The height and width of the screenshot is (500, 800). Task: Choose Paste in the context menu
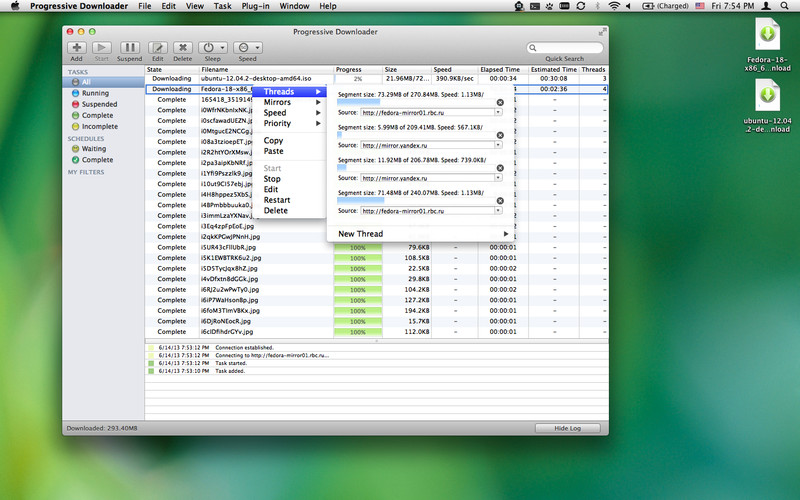(289, 151)
